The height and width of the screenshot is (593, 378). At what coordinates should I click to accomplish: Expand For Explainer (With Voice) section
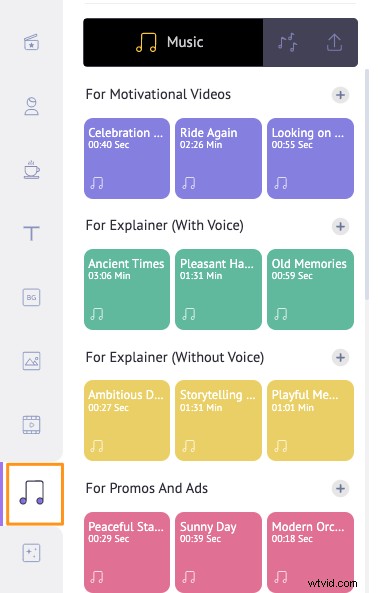click(x=340, y=226)
